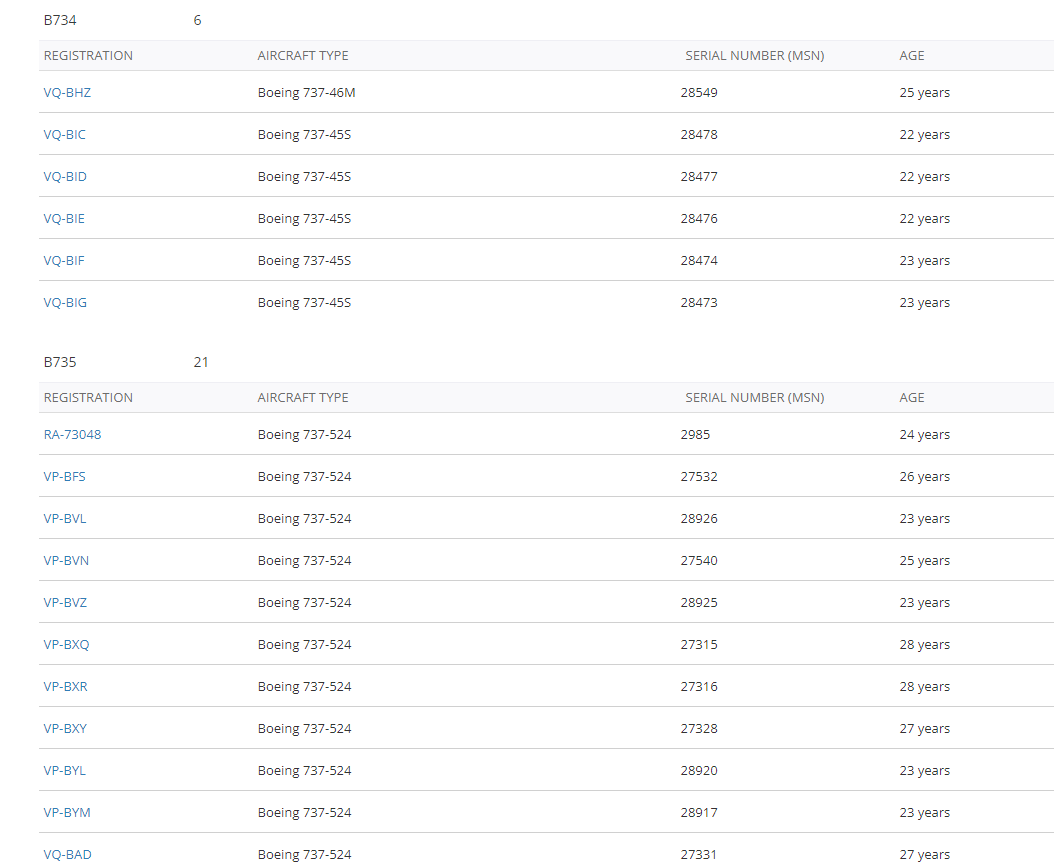
Task: Select serial number 28476
Action: (699, 219)
